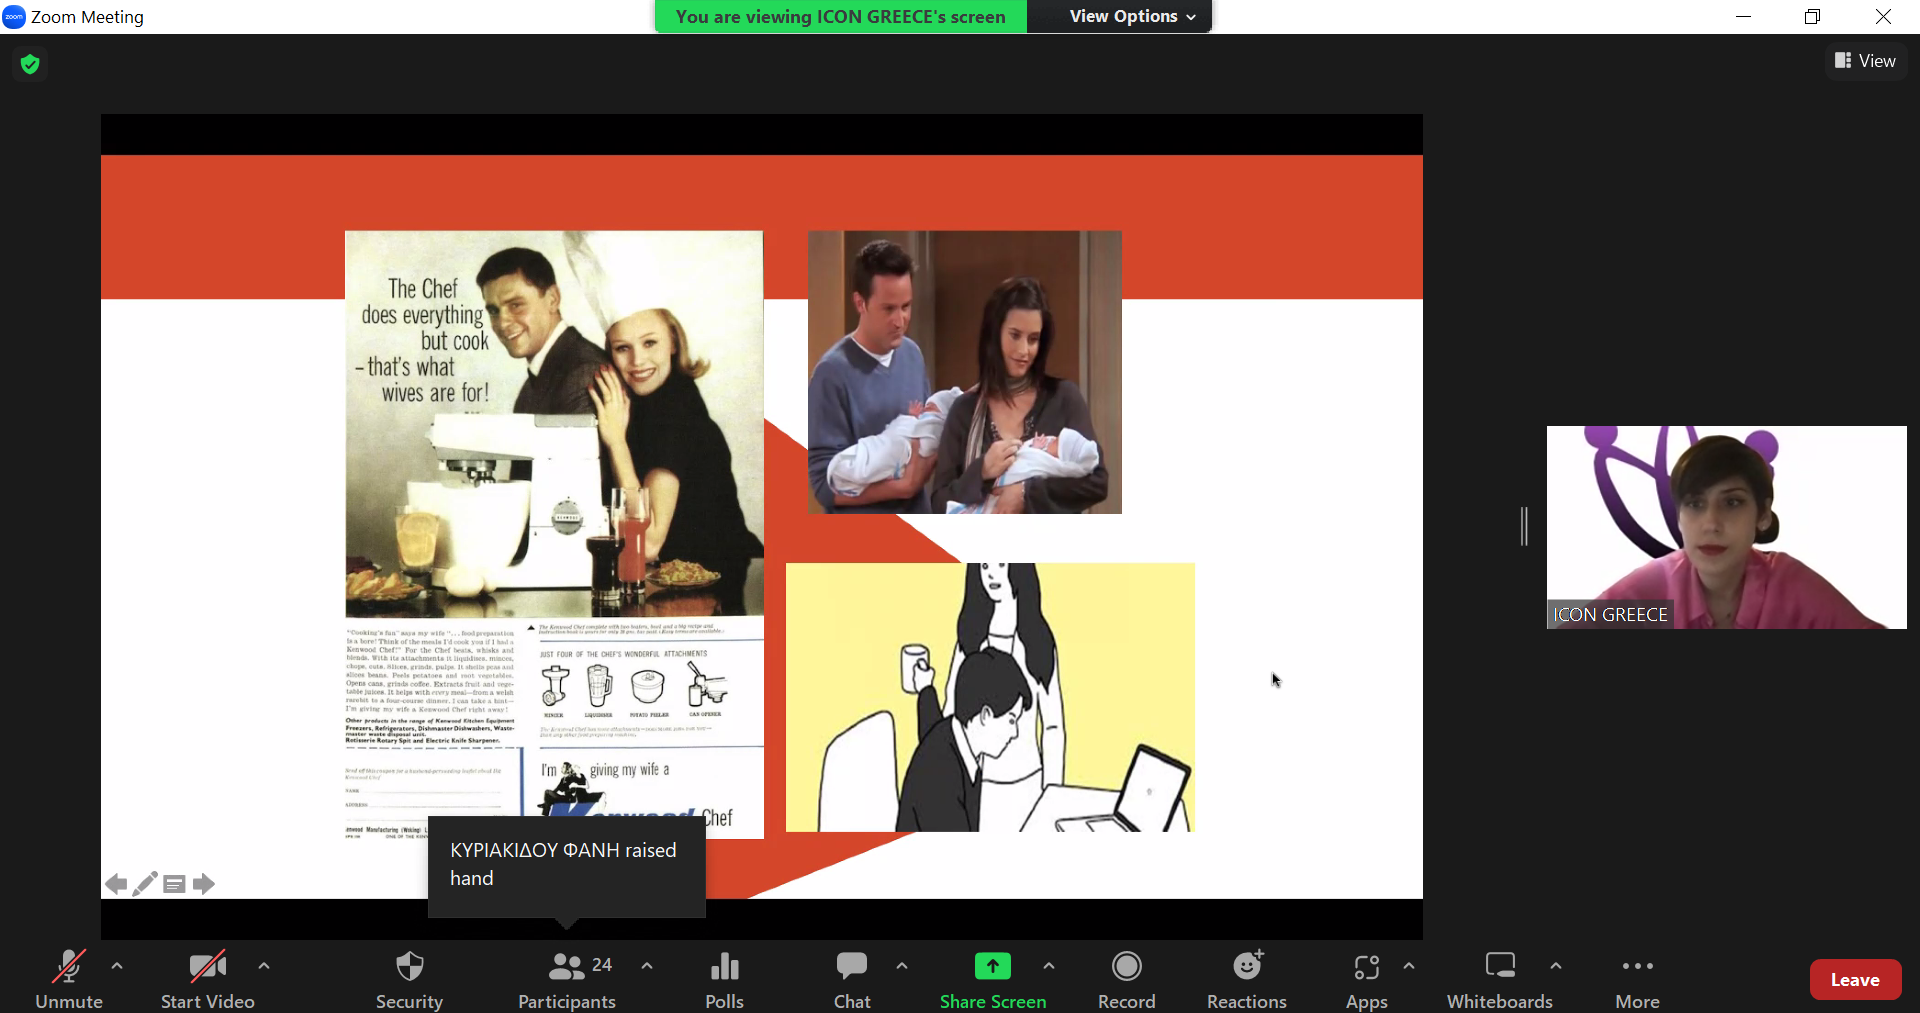Start your video camera

[208, 979]
